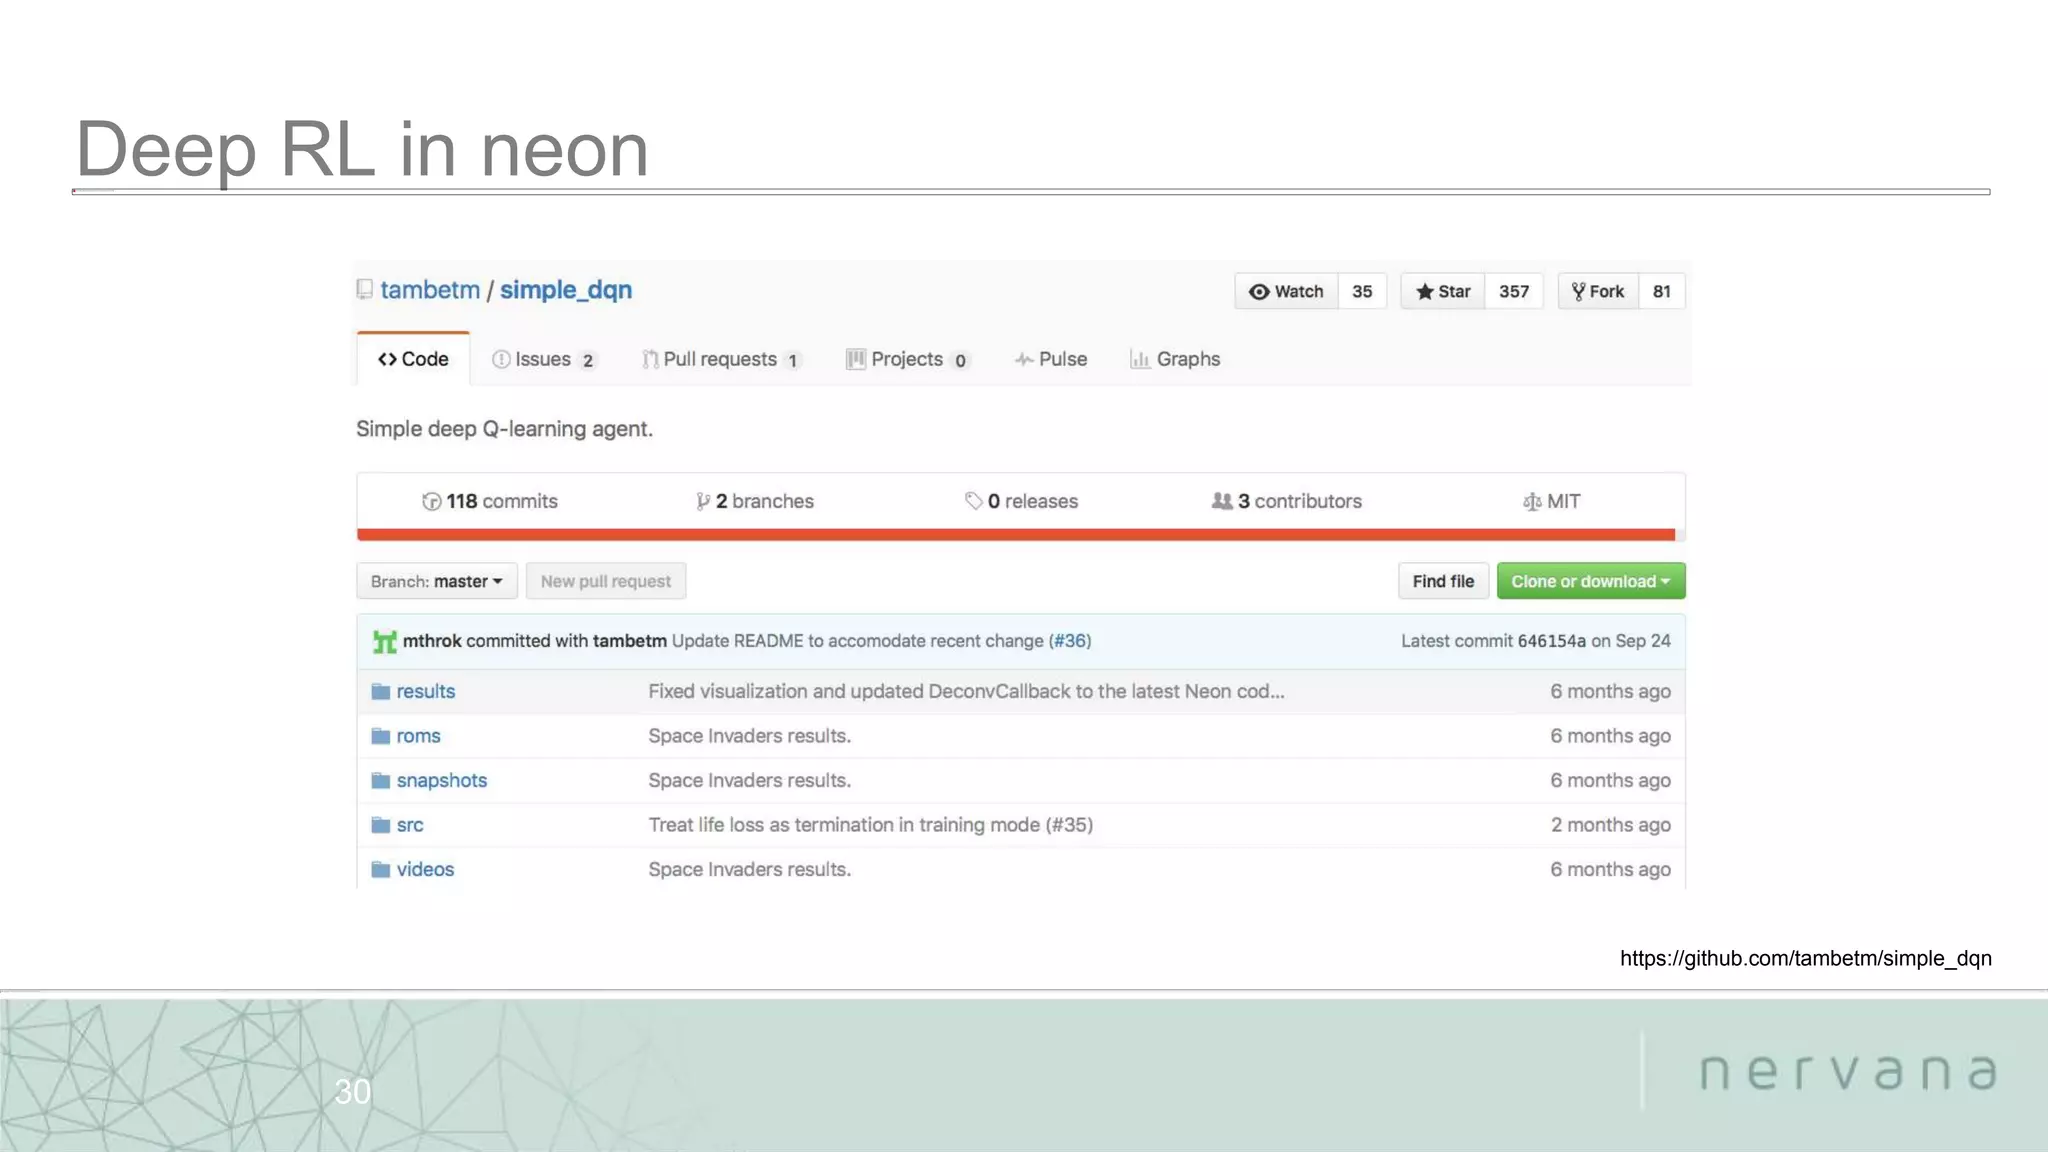Click the Find file button
Image resolution: width=2048 pixels, height=1152 pixels.
pyautogui.click(x=1443, y=581)
